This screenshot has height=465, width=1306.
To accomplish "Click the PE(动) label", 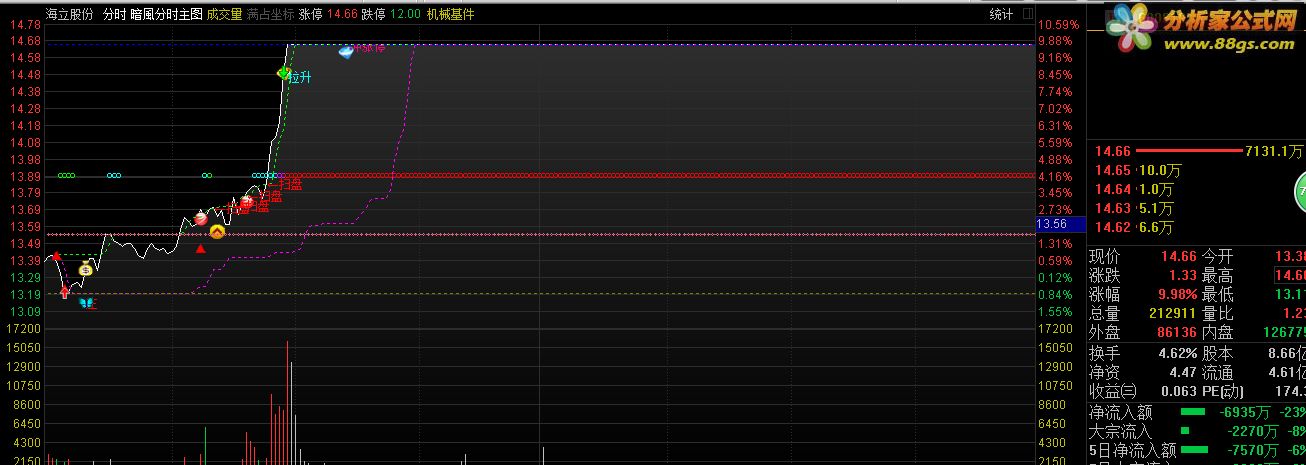I will pyautogui.click(x=1225, y=391).
